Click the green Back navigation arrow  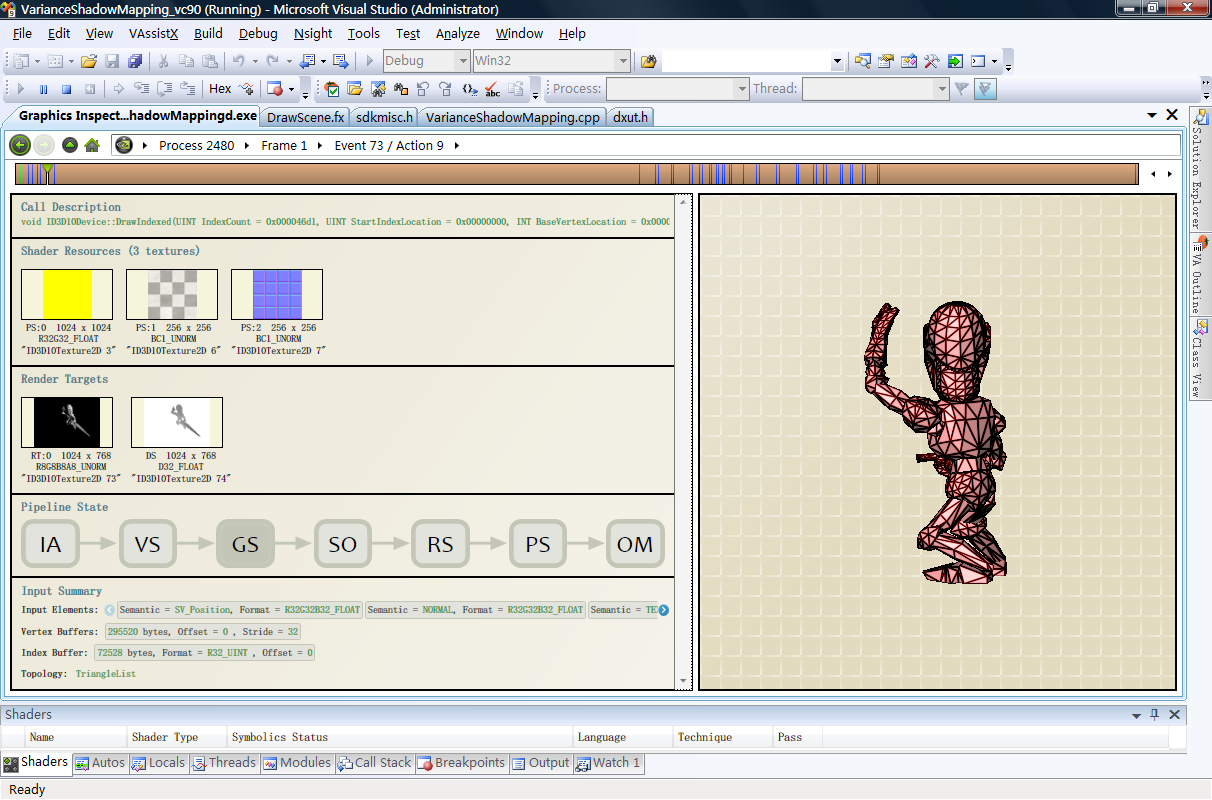click(20, 145)
